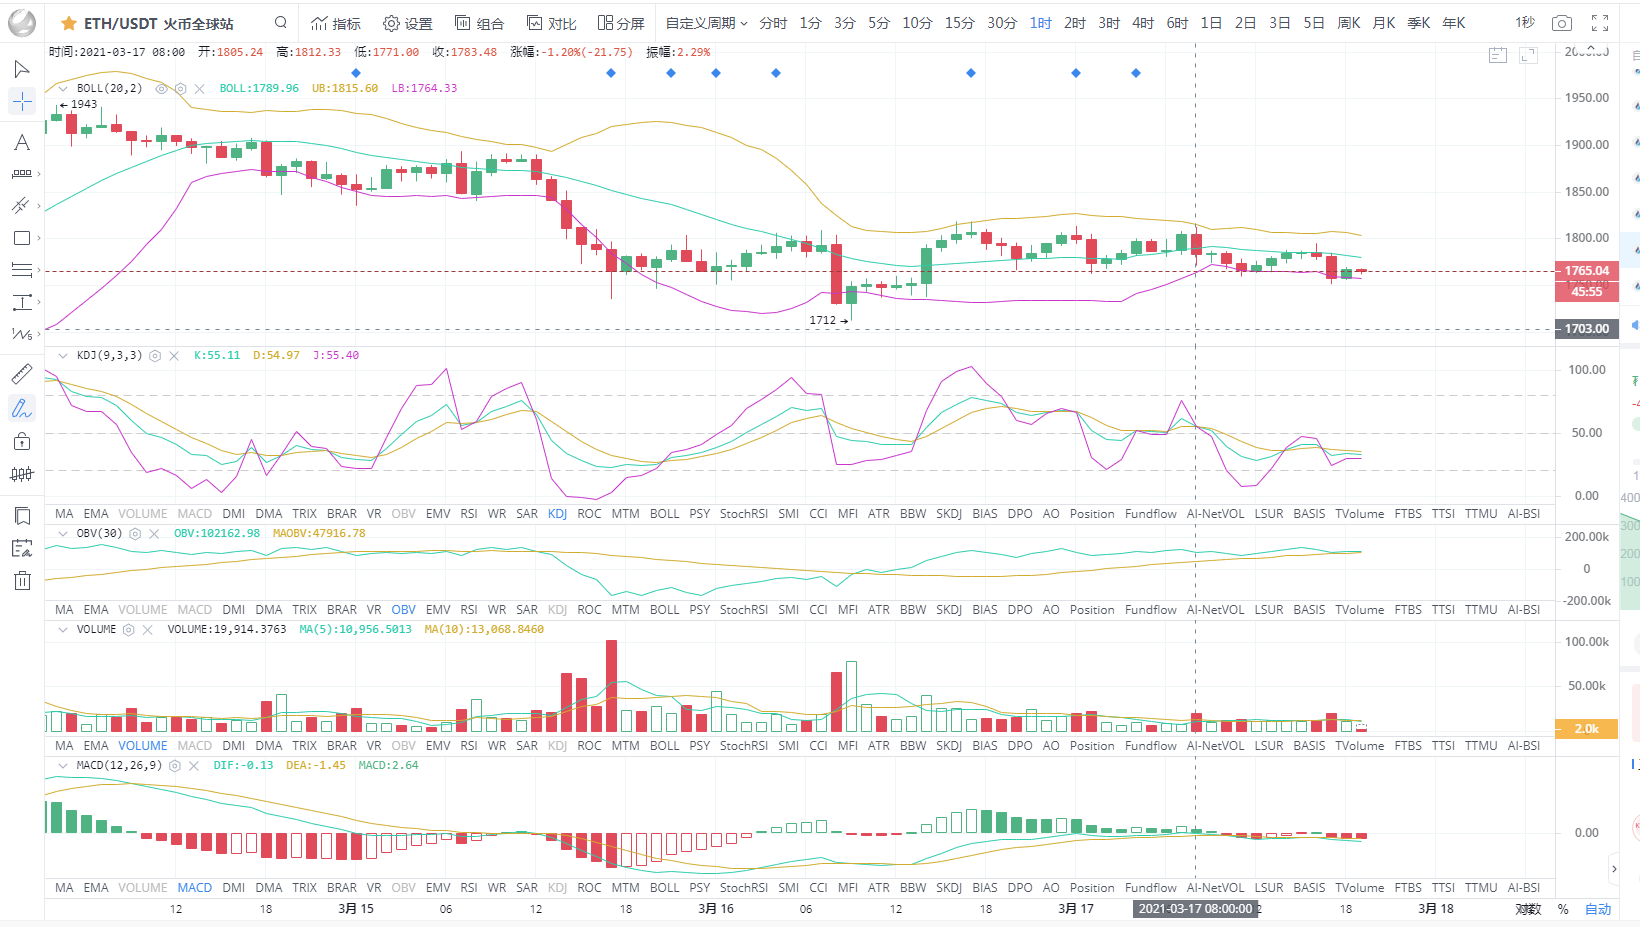
Task: Switch price axis to logarithmic 对数 scale
Action: [x=1527, y=909]
